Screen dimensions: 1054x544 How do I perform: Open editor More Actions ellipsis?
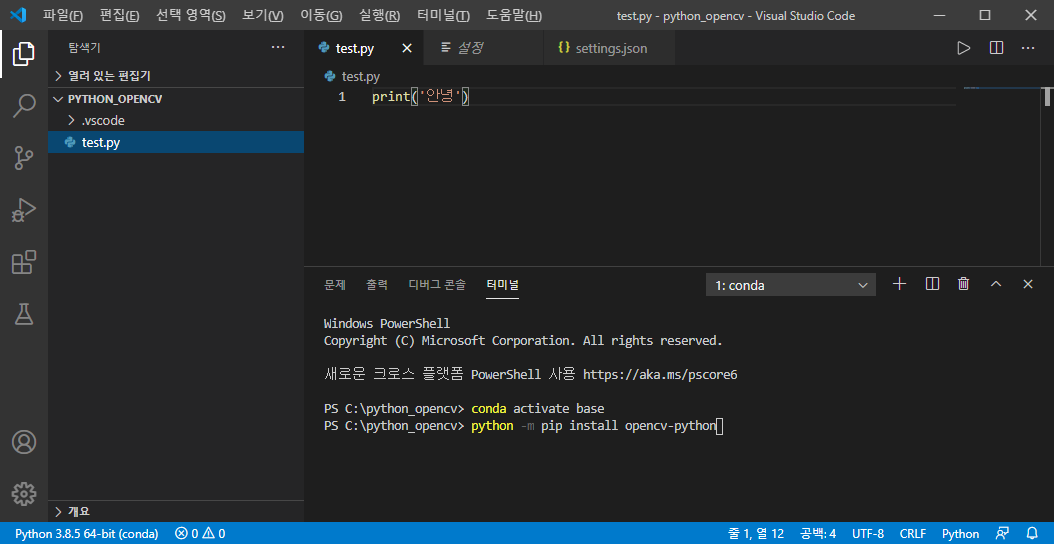(1028, 48)
